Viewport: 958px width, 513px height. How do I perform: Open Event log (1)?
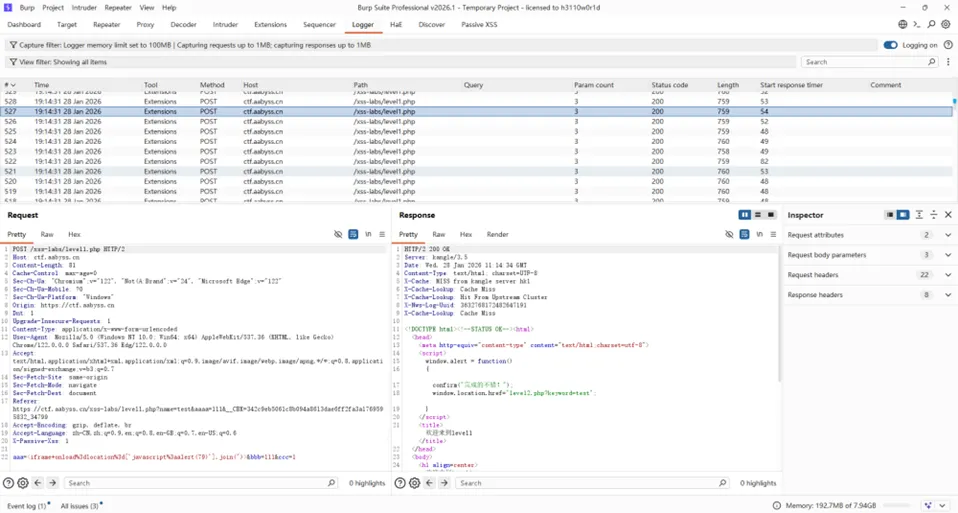pos(26,506)
